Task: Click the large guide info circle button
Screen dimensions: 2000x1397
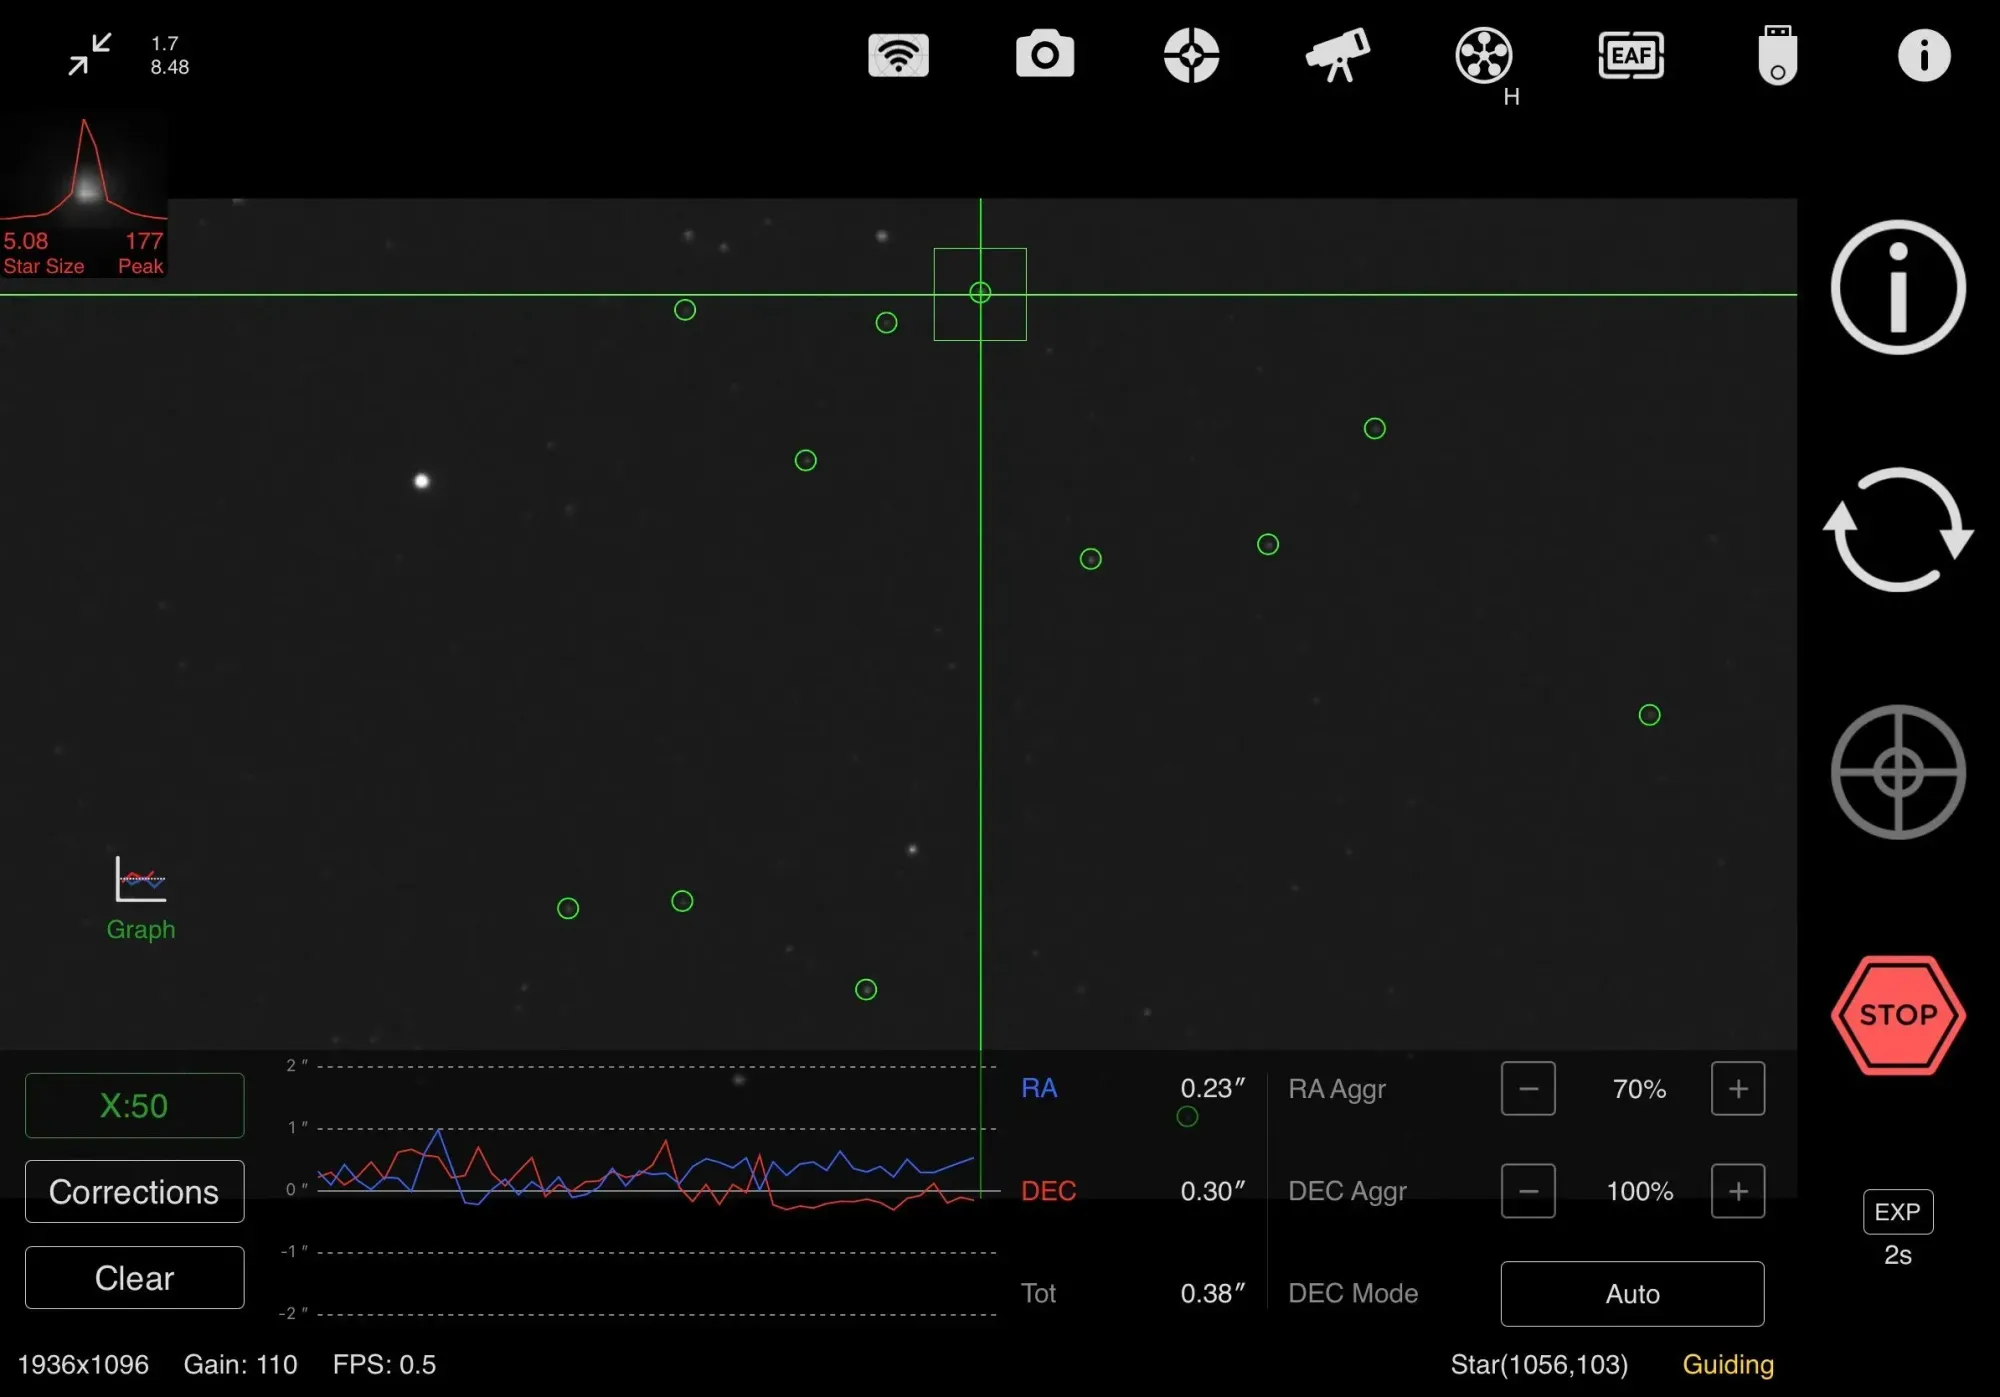Action: [1897, 287]
